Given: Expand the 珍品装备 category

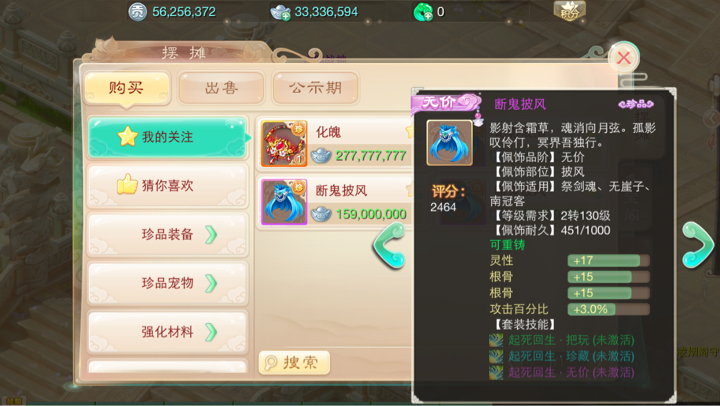Looking at the screenshot, I should click(x=168, y=235).
